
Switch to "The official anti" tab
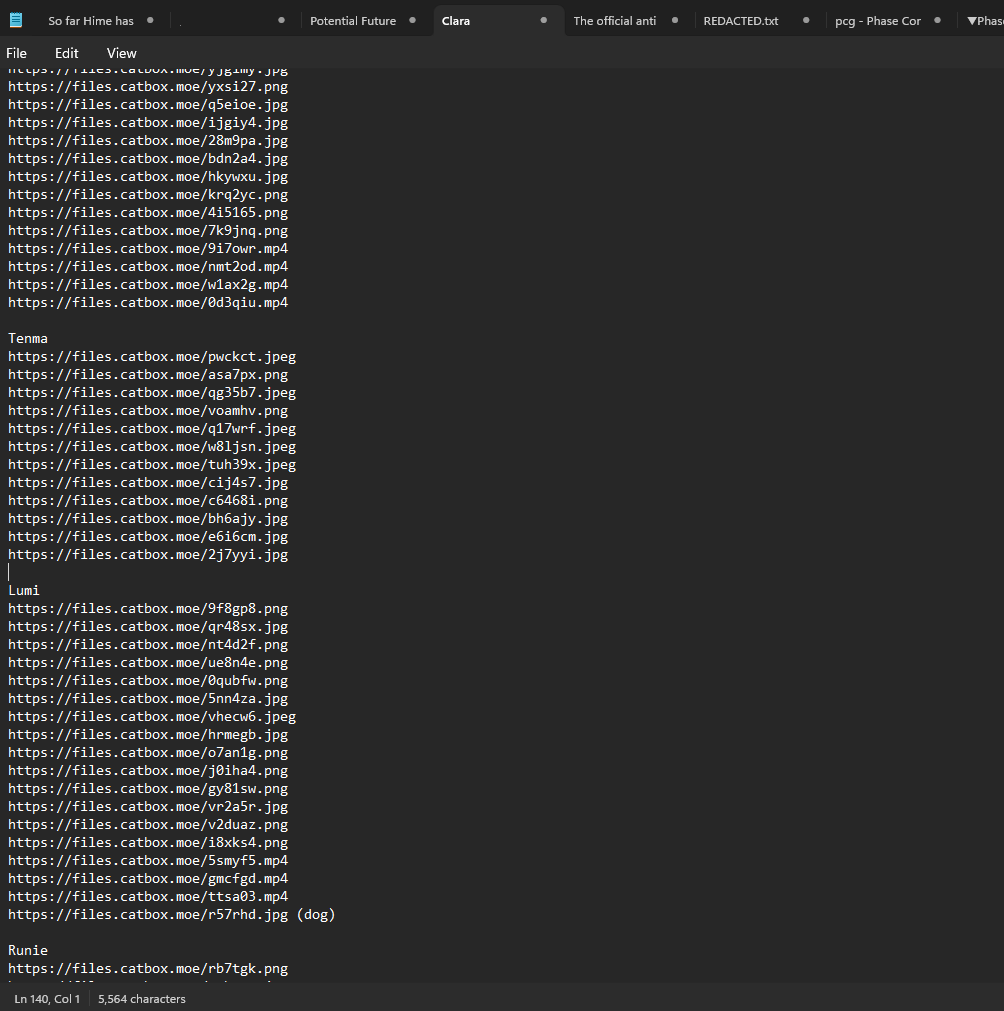[614, 21]
